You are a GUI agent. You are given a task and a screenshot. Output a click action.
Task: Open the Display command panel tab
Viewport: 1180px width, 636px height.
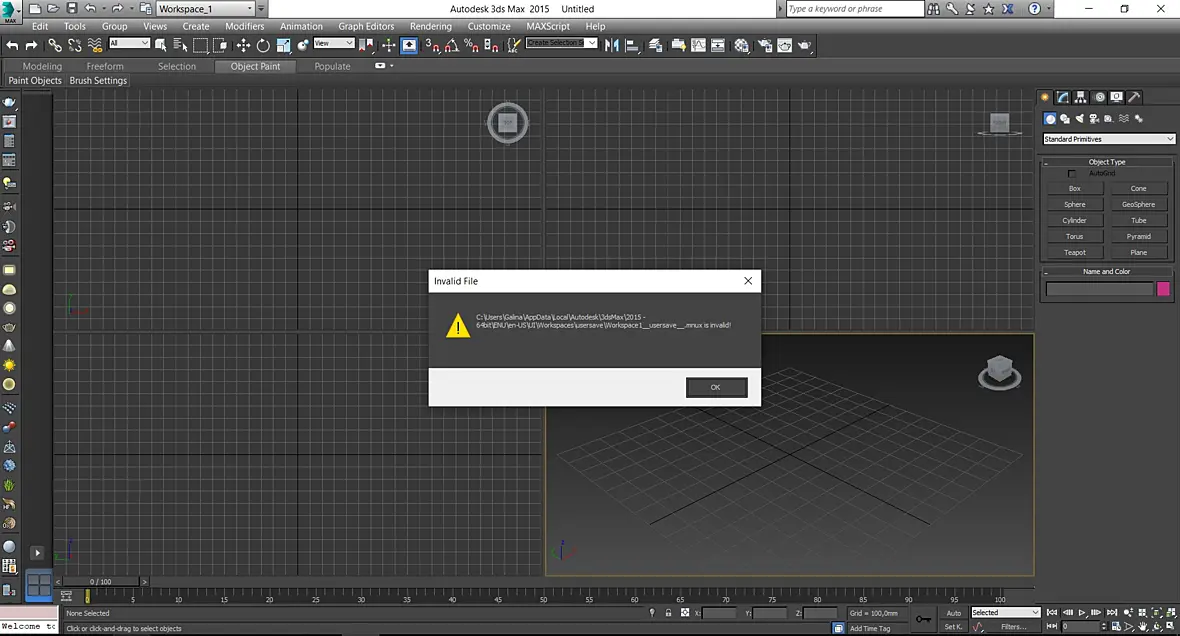click(1117, 97)
